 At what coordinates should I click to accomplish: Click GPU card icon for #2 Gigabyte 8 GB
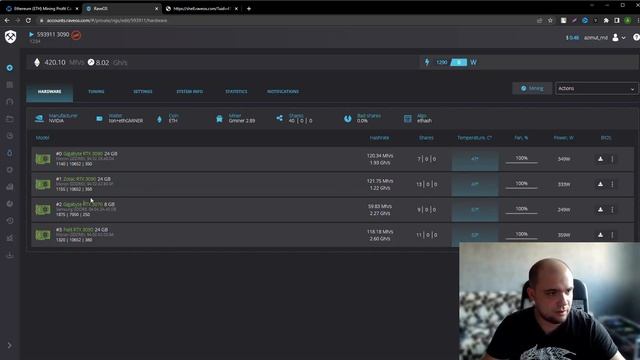click(43, 209)
